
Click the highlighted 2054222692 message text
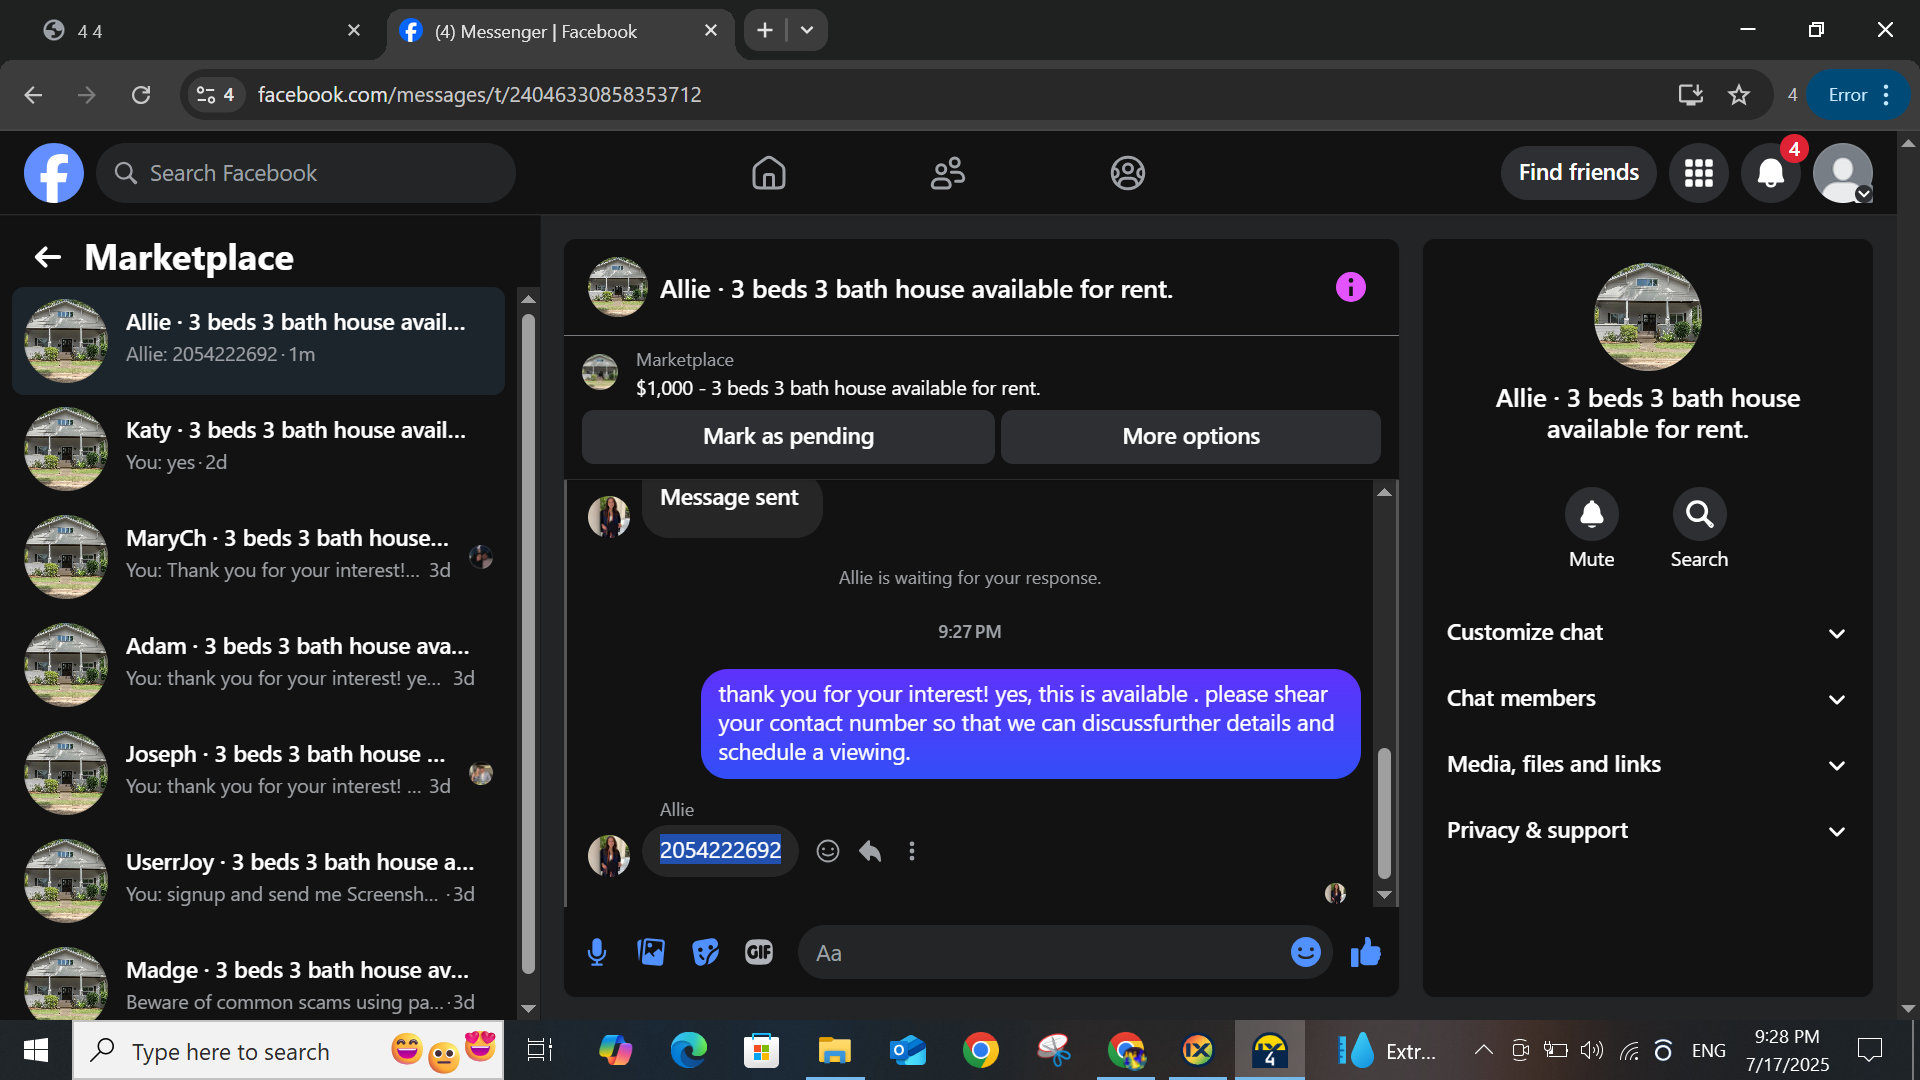pos(720,850)
